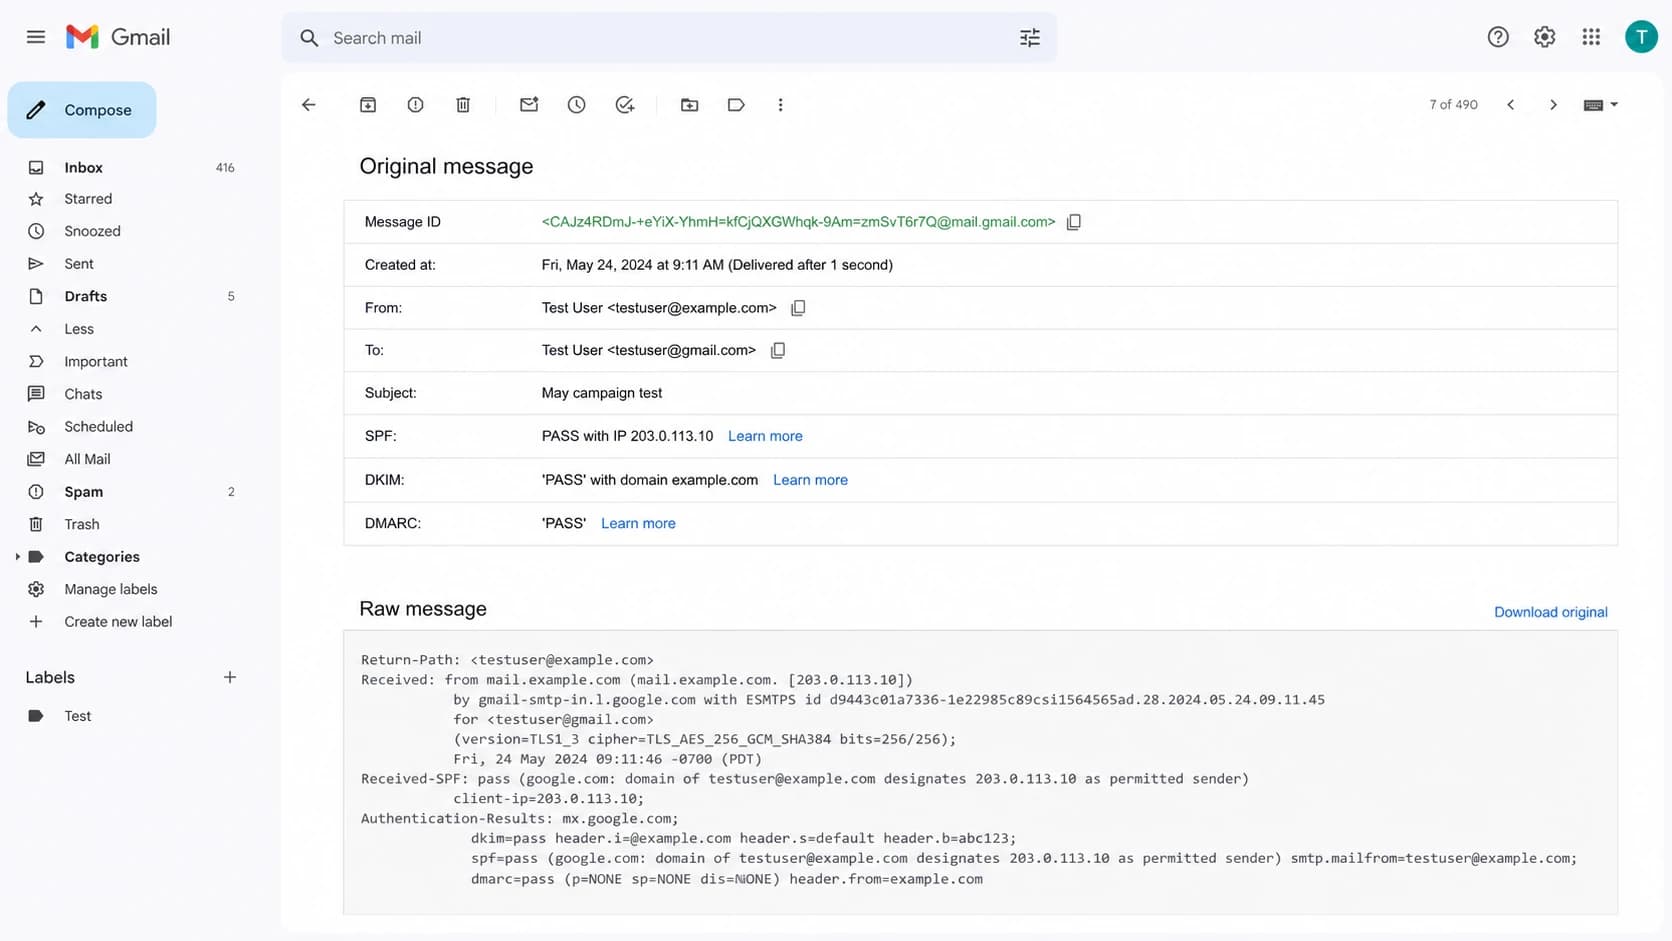
Task: Focus the Search mail field
Action: (x=670, y=38)
